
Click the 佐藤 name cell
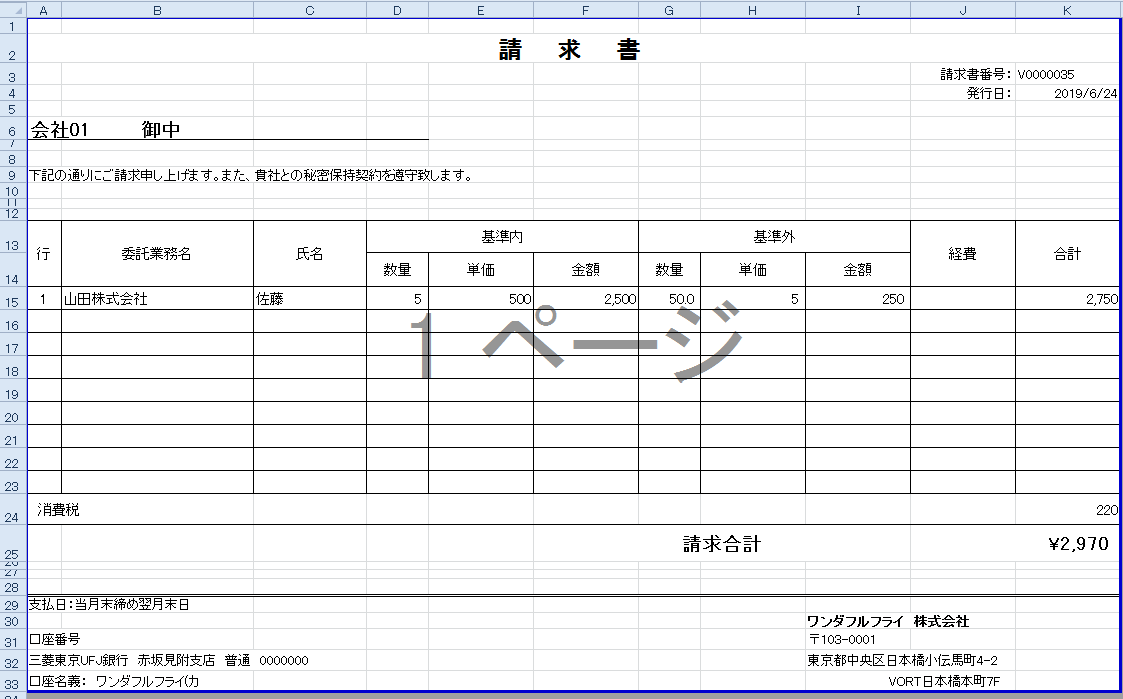pos(309,299)
